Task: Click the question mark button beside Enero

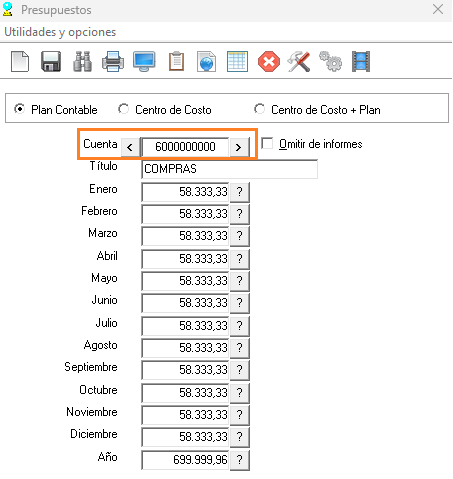Action: (239, 192)
